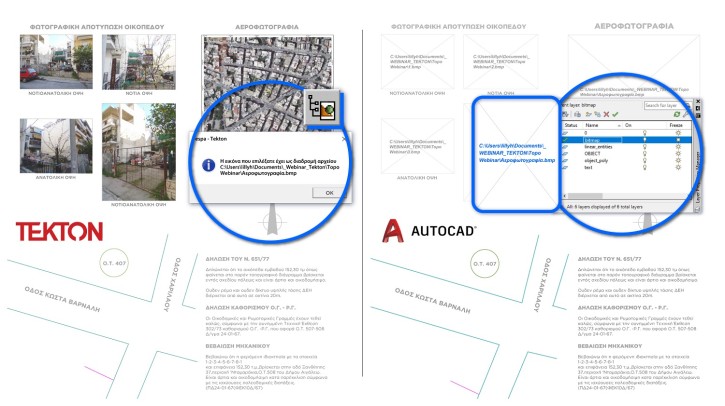
Task: Click the tall gate photo in Tekton
Action: coord(139,152)
